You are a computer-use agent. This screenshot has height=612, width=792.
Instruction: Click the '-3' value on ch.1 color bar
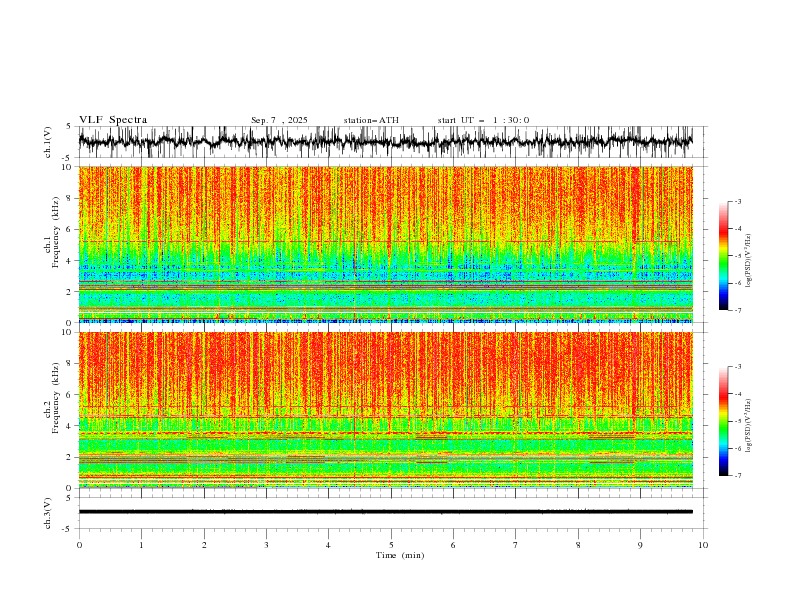(737, 201)
